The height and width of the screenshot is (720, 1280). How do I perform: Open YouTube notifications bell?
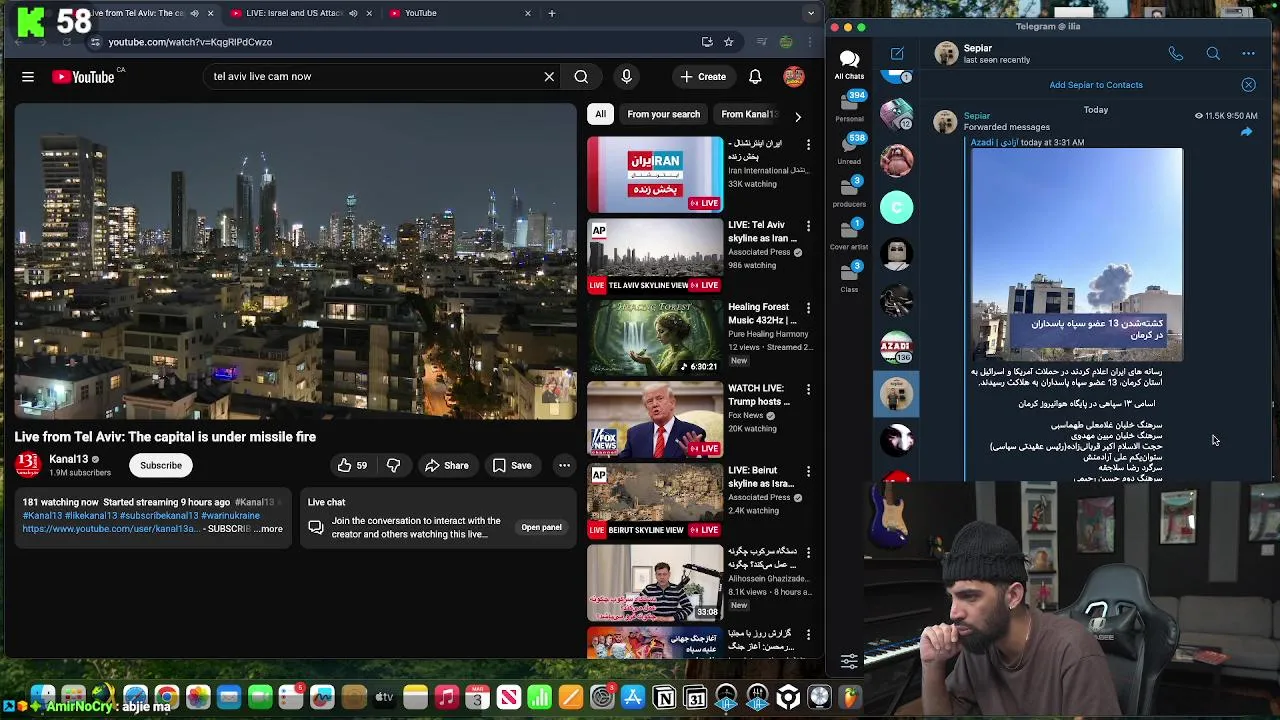(x=755, y=76)
